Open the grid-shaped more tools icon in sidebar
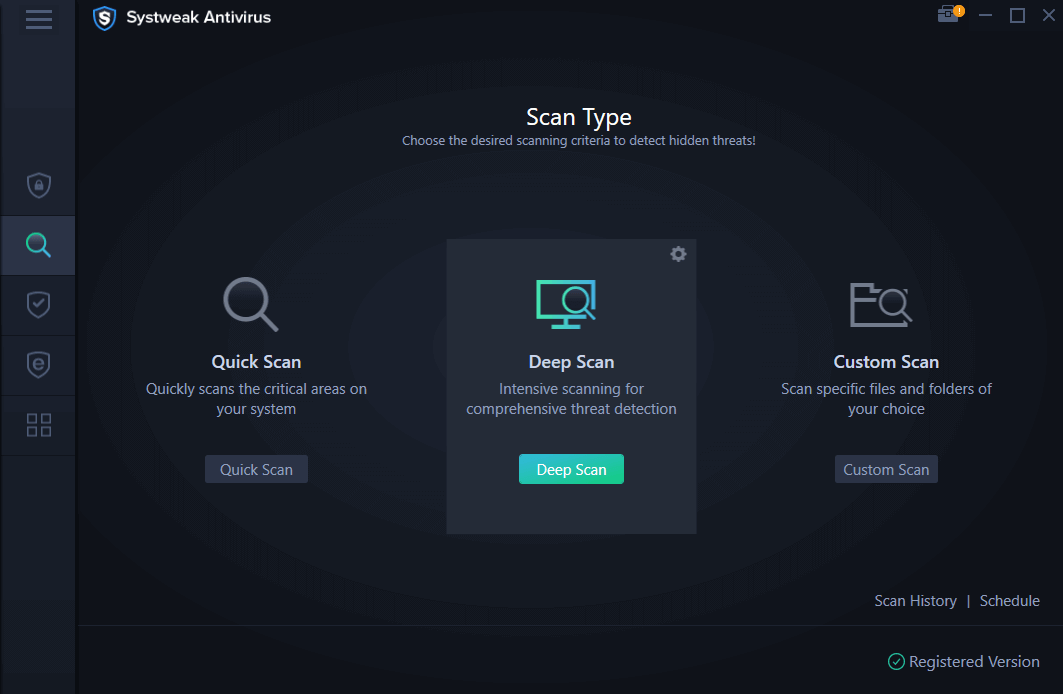The width and height of the screenshot is (1063, 694). (38, 424)
